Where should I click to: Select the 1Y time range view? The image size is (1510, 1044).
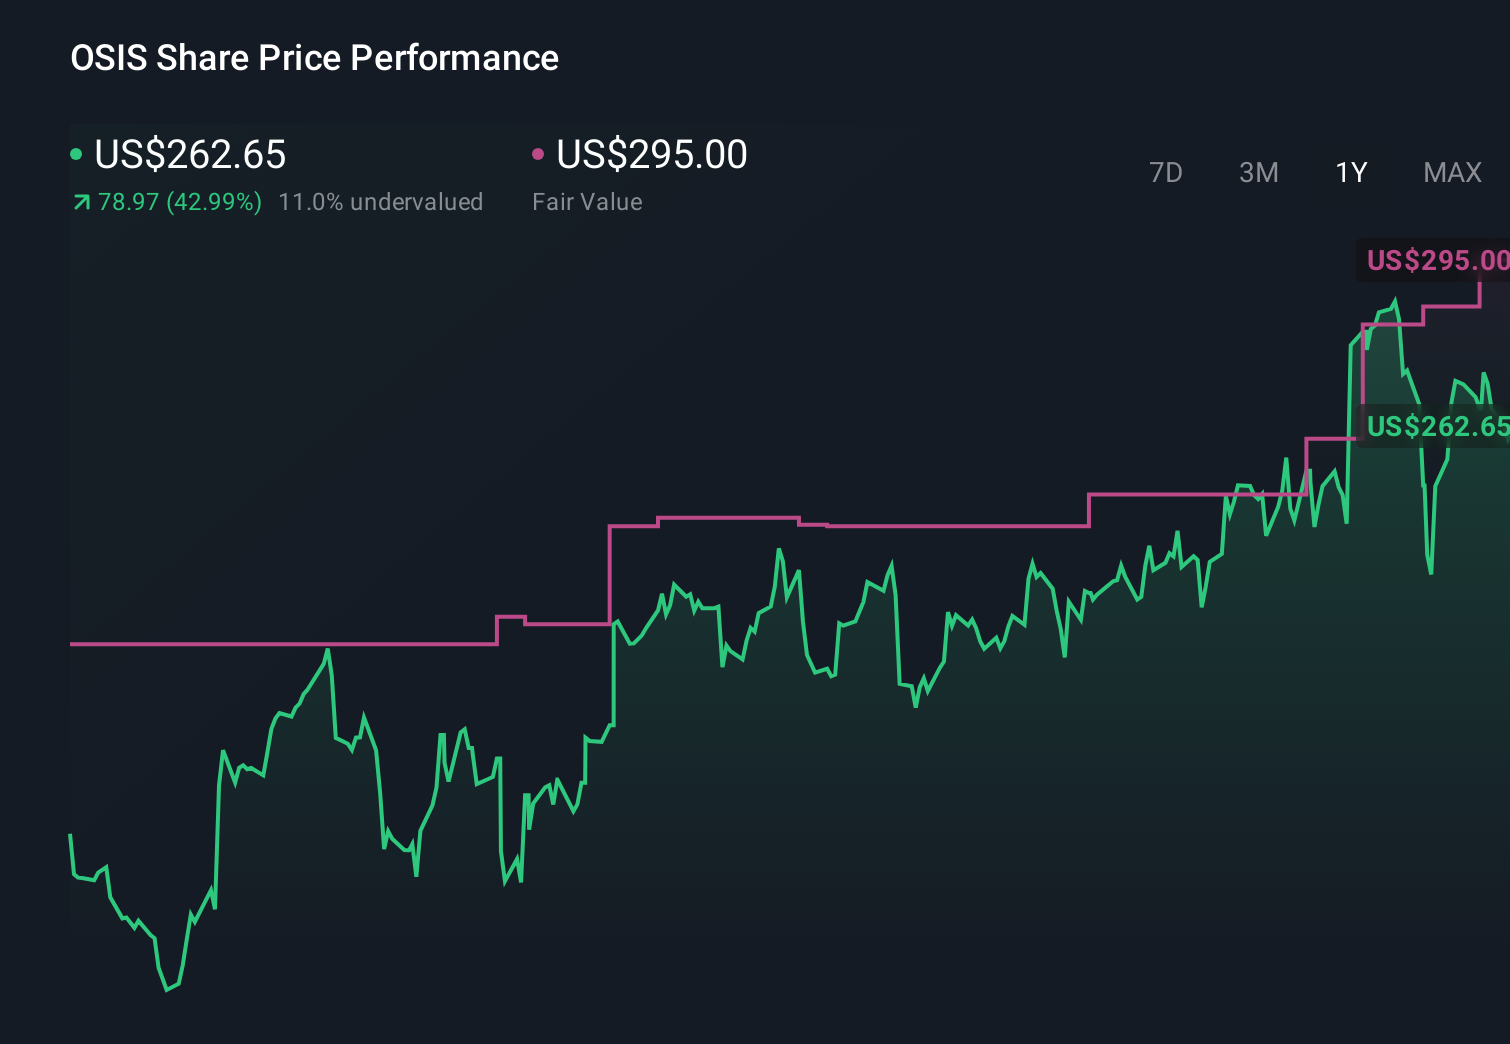pos(1350,172)
